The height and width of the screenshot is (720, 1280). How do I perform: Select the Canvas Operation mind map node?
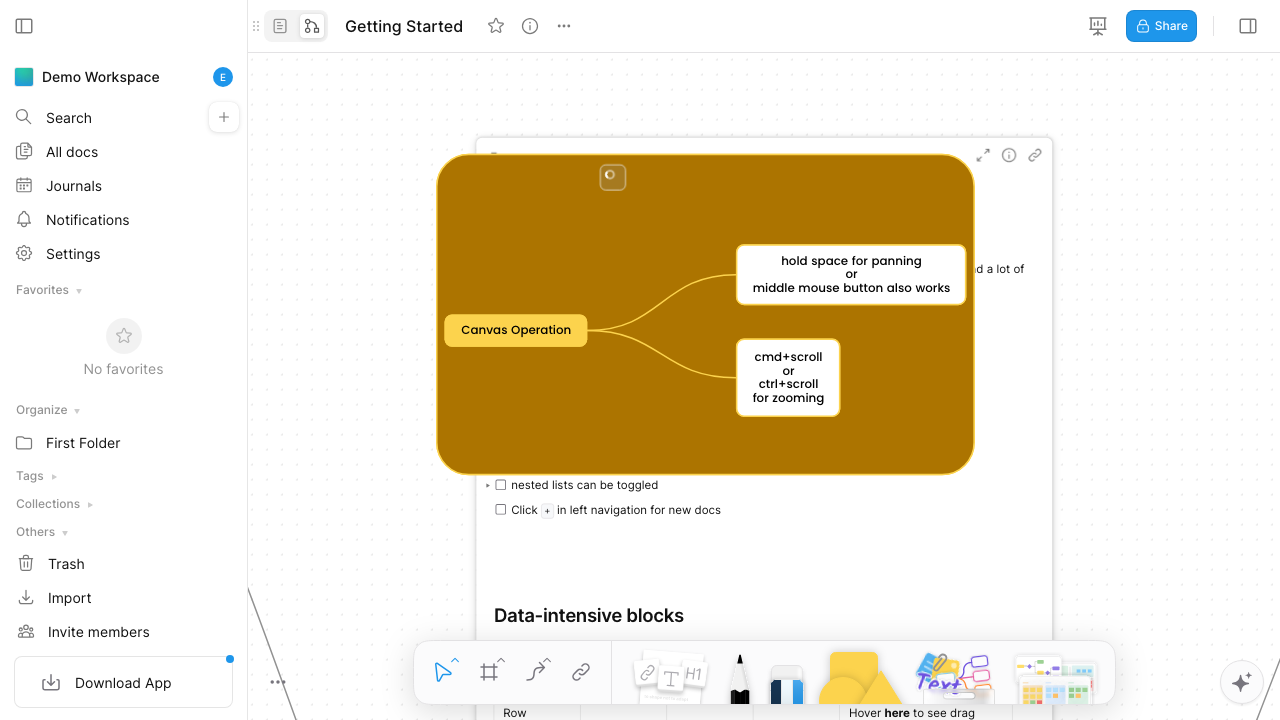coord(516,330)
